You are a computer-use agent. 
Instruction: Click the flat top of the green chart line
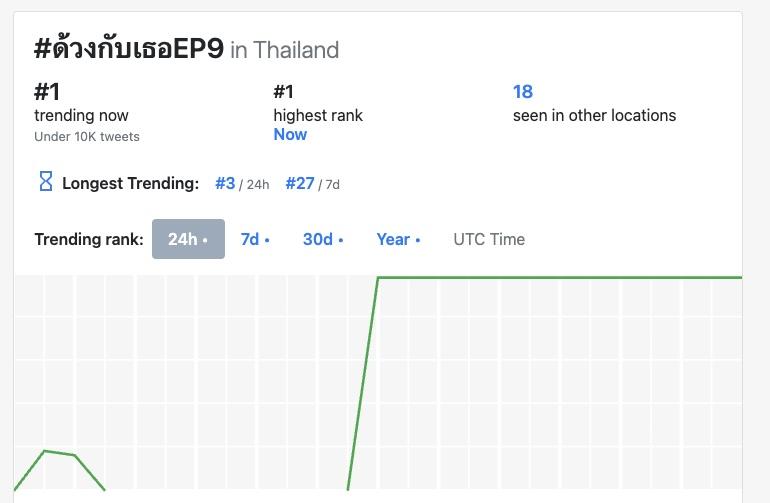[560, 277]
